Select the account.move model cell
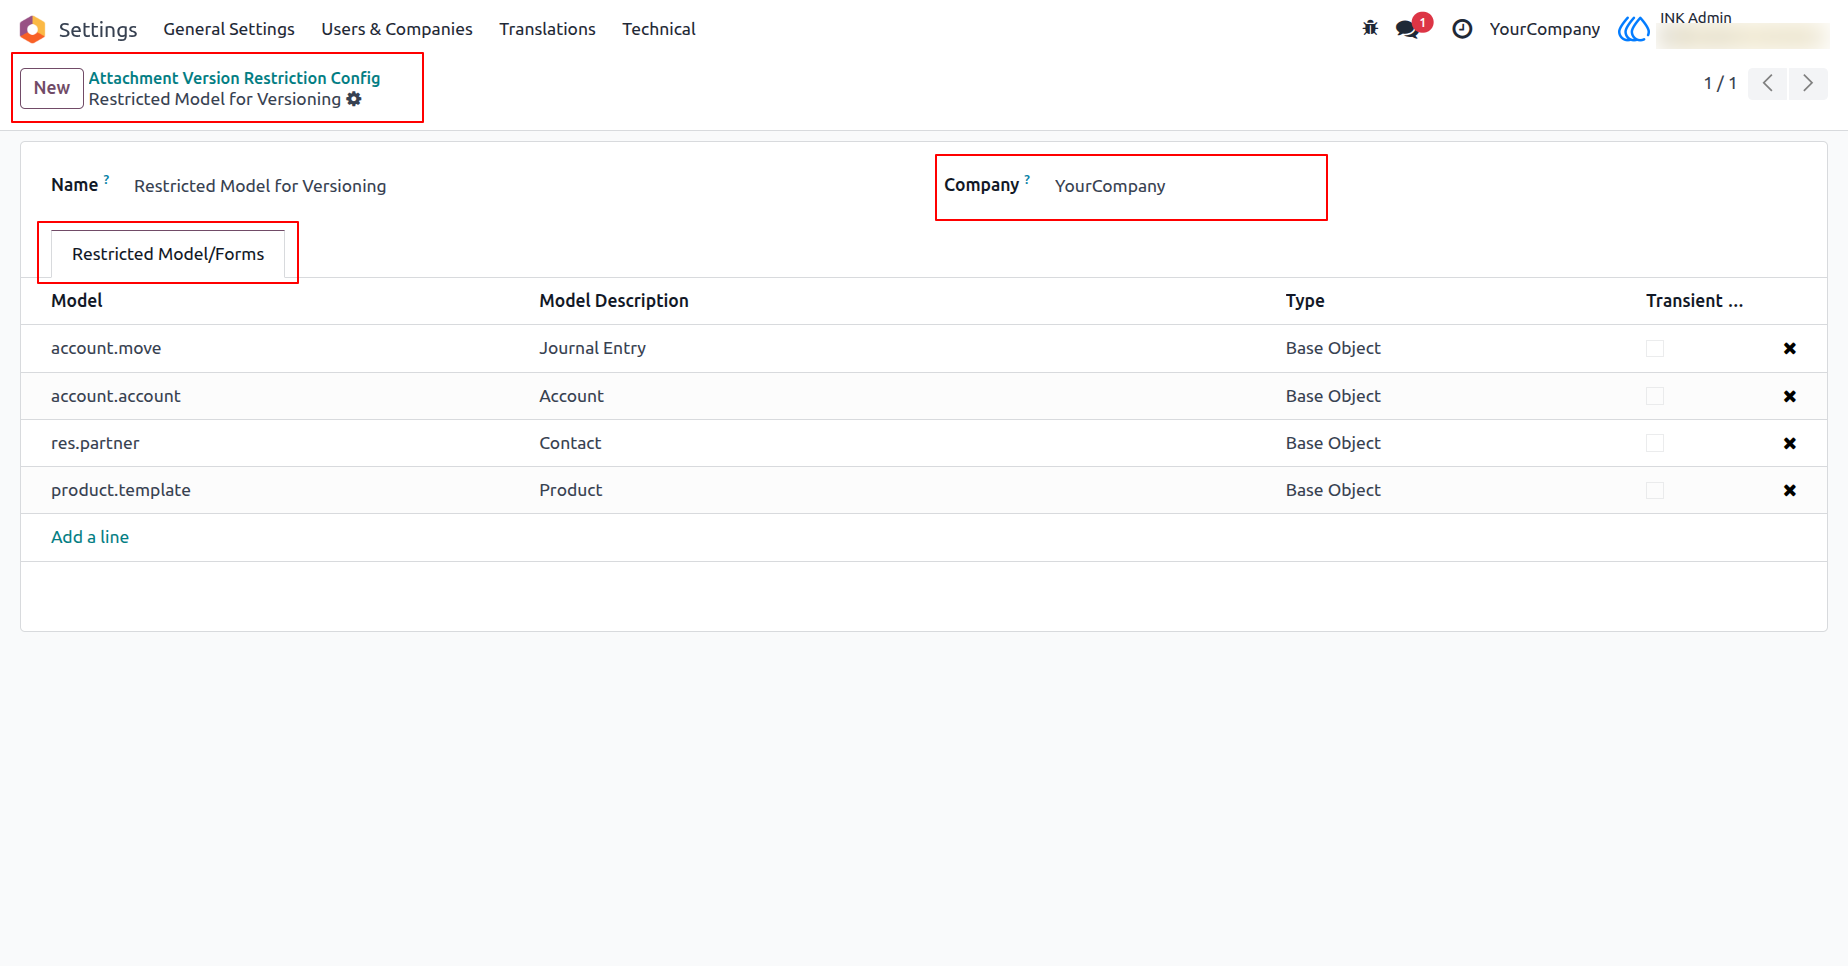 106,348
